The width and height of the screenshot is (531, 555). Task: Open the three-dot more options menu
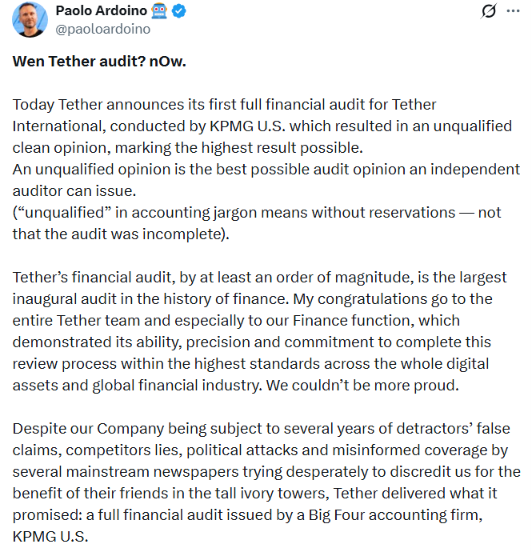pos(513,11)
